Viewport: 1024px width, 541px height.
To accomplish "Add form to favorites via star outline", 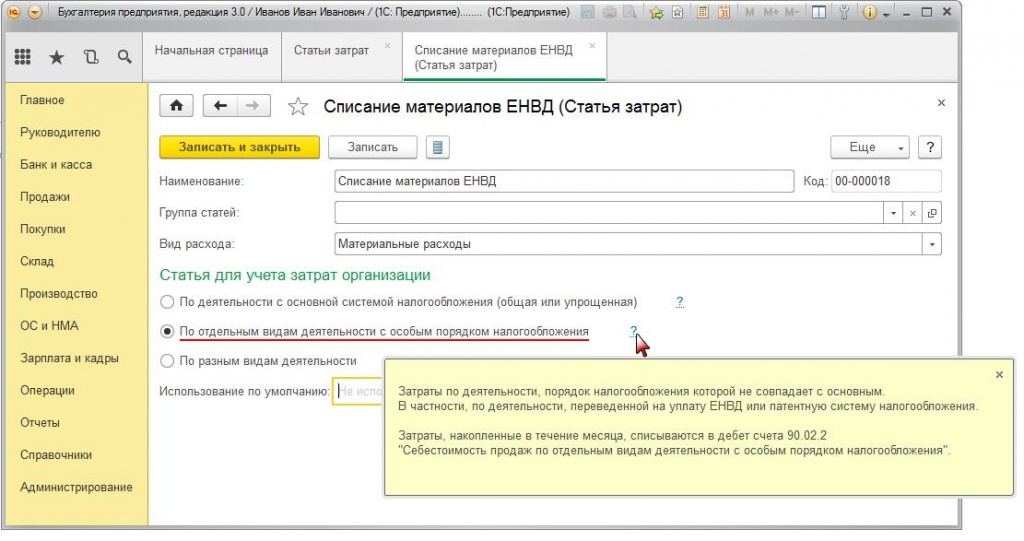I will coord(298,107).
